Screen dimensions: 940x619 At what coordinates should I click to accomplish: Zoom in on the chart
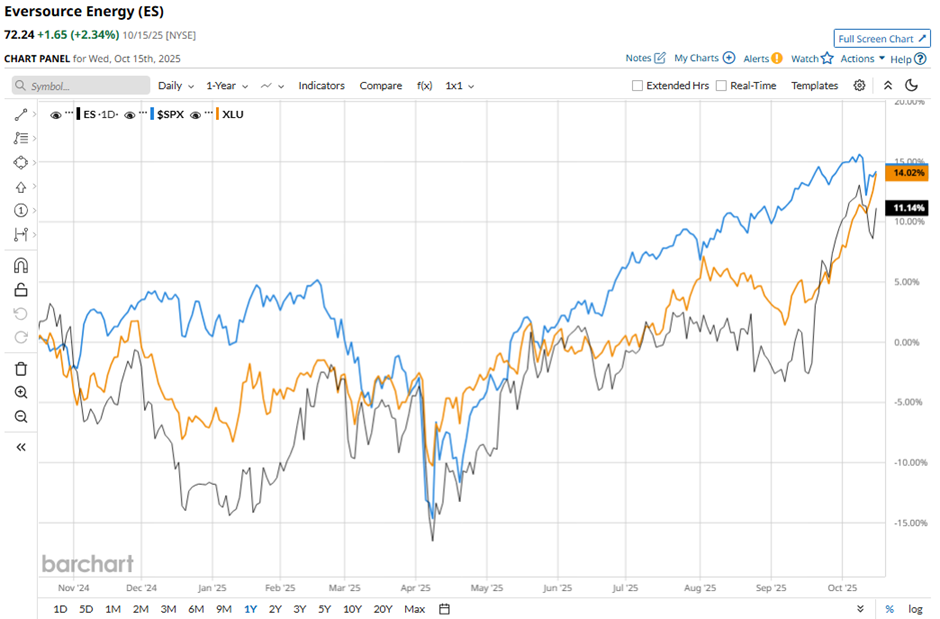pos(20,392)
